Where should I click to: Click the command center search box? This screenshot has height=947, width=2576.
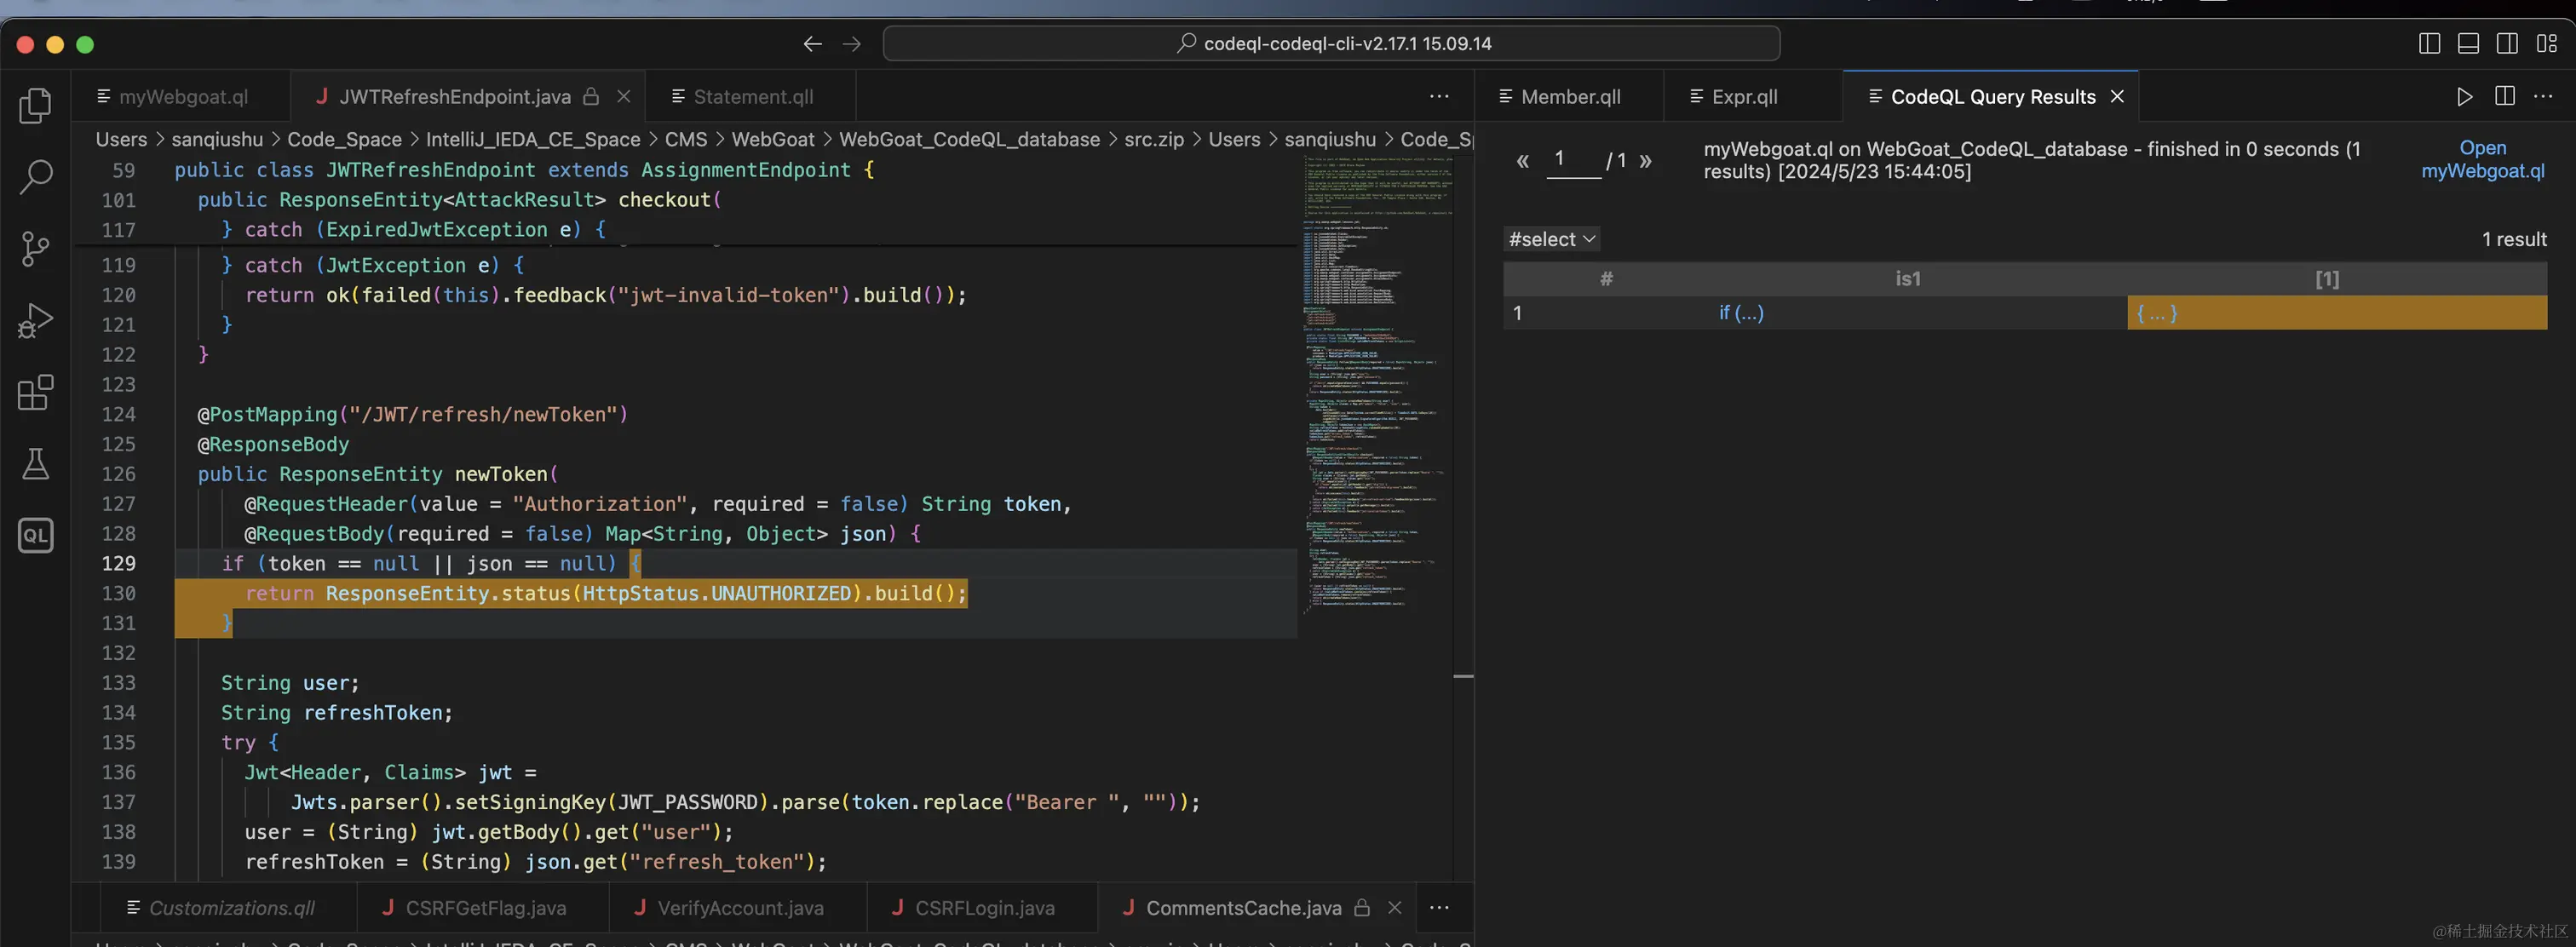[1331, 44]
